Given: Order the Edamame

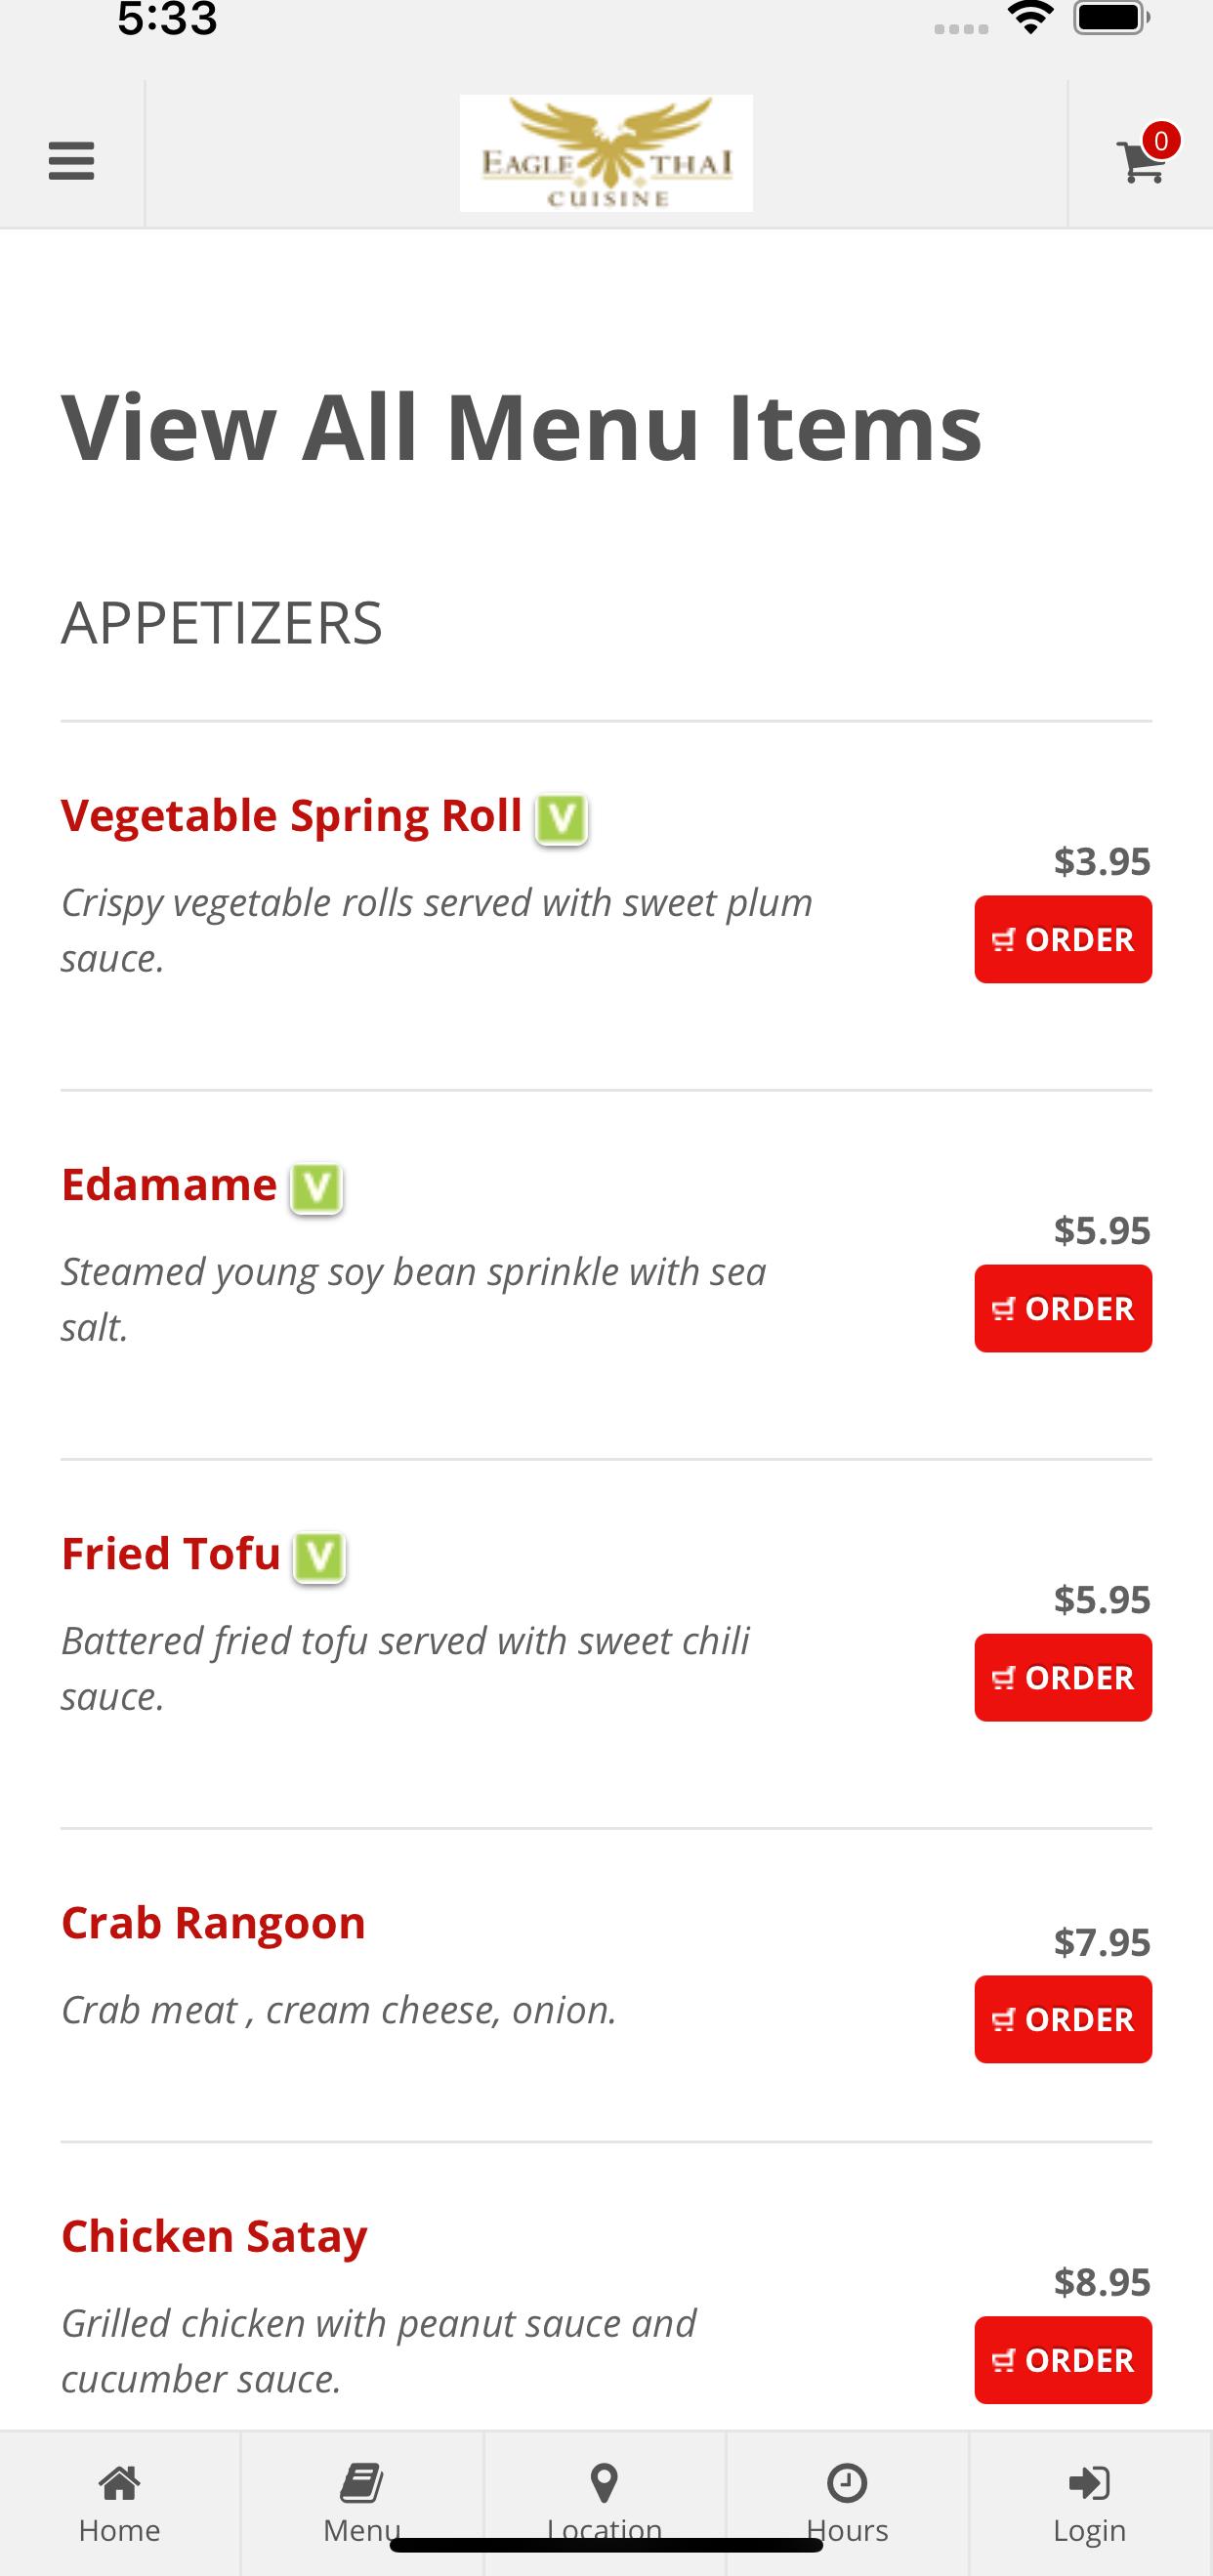Looking at the screenshot, I should [x=1063, y=1308].
